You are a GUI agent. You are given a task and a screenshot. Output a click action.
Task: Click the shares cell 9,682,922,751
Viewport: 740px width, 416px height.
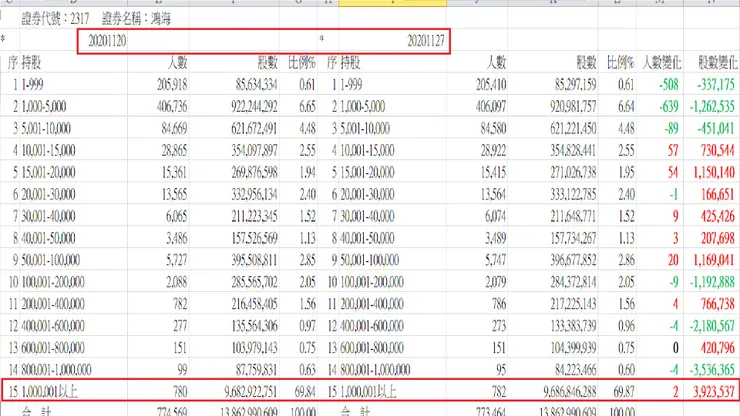251,392
